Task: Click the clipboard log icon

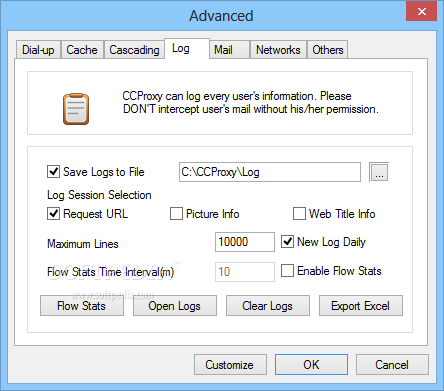Action: 76,109
